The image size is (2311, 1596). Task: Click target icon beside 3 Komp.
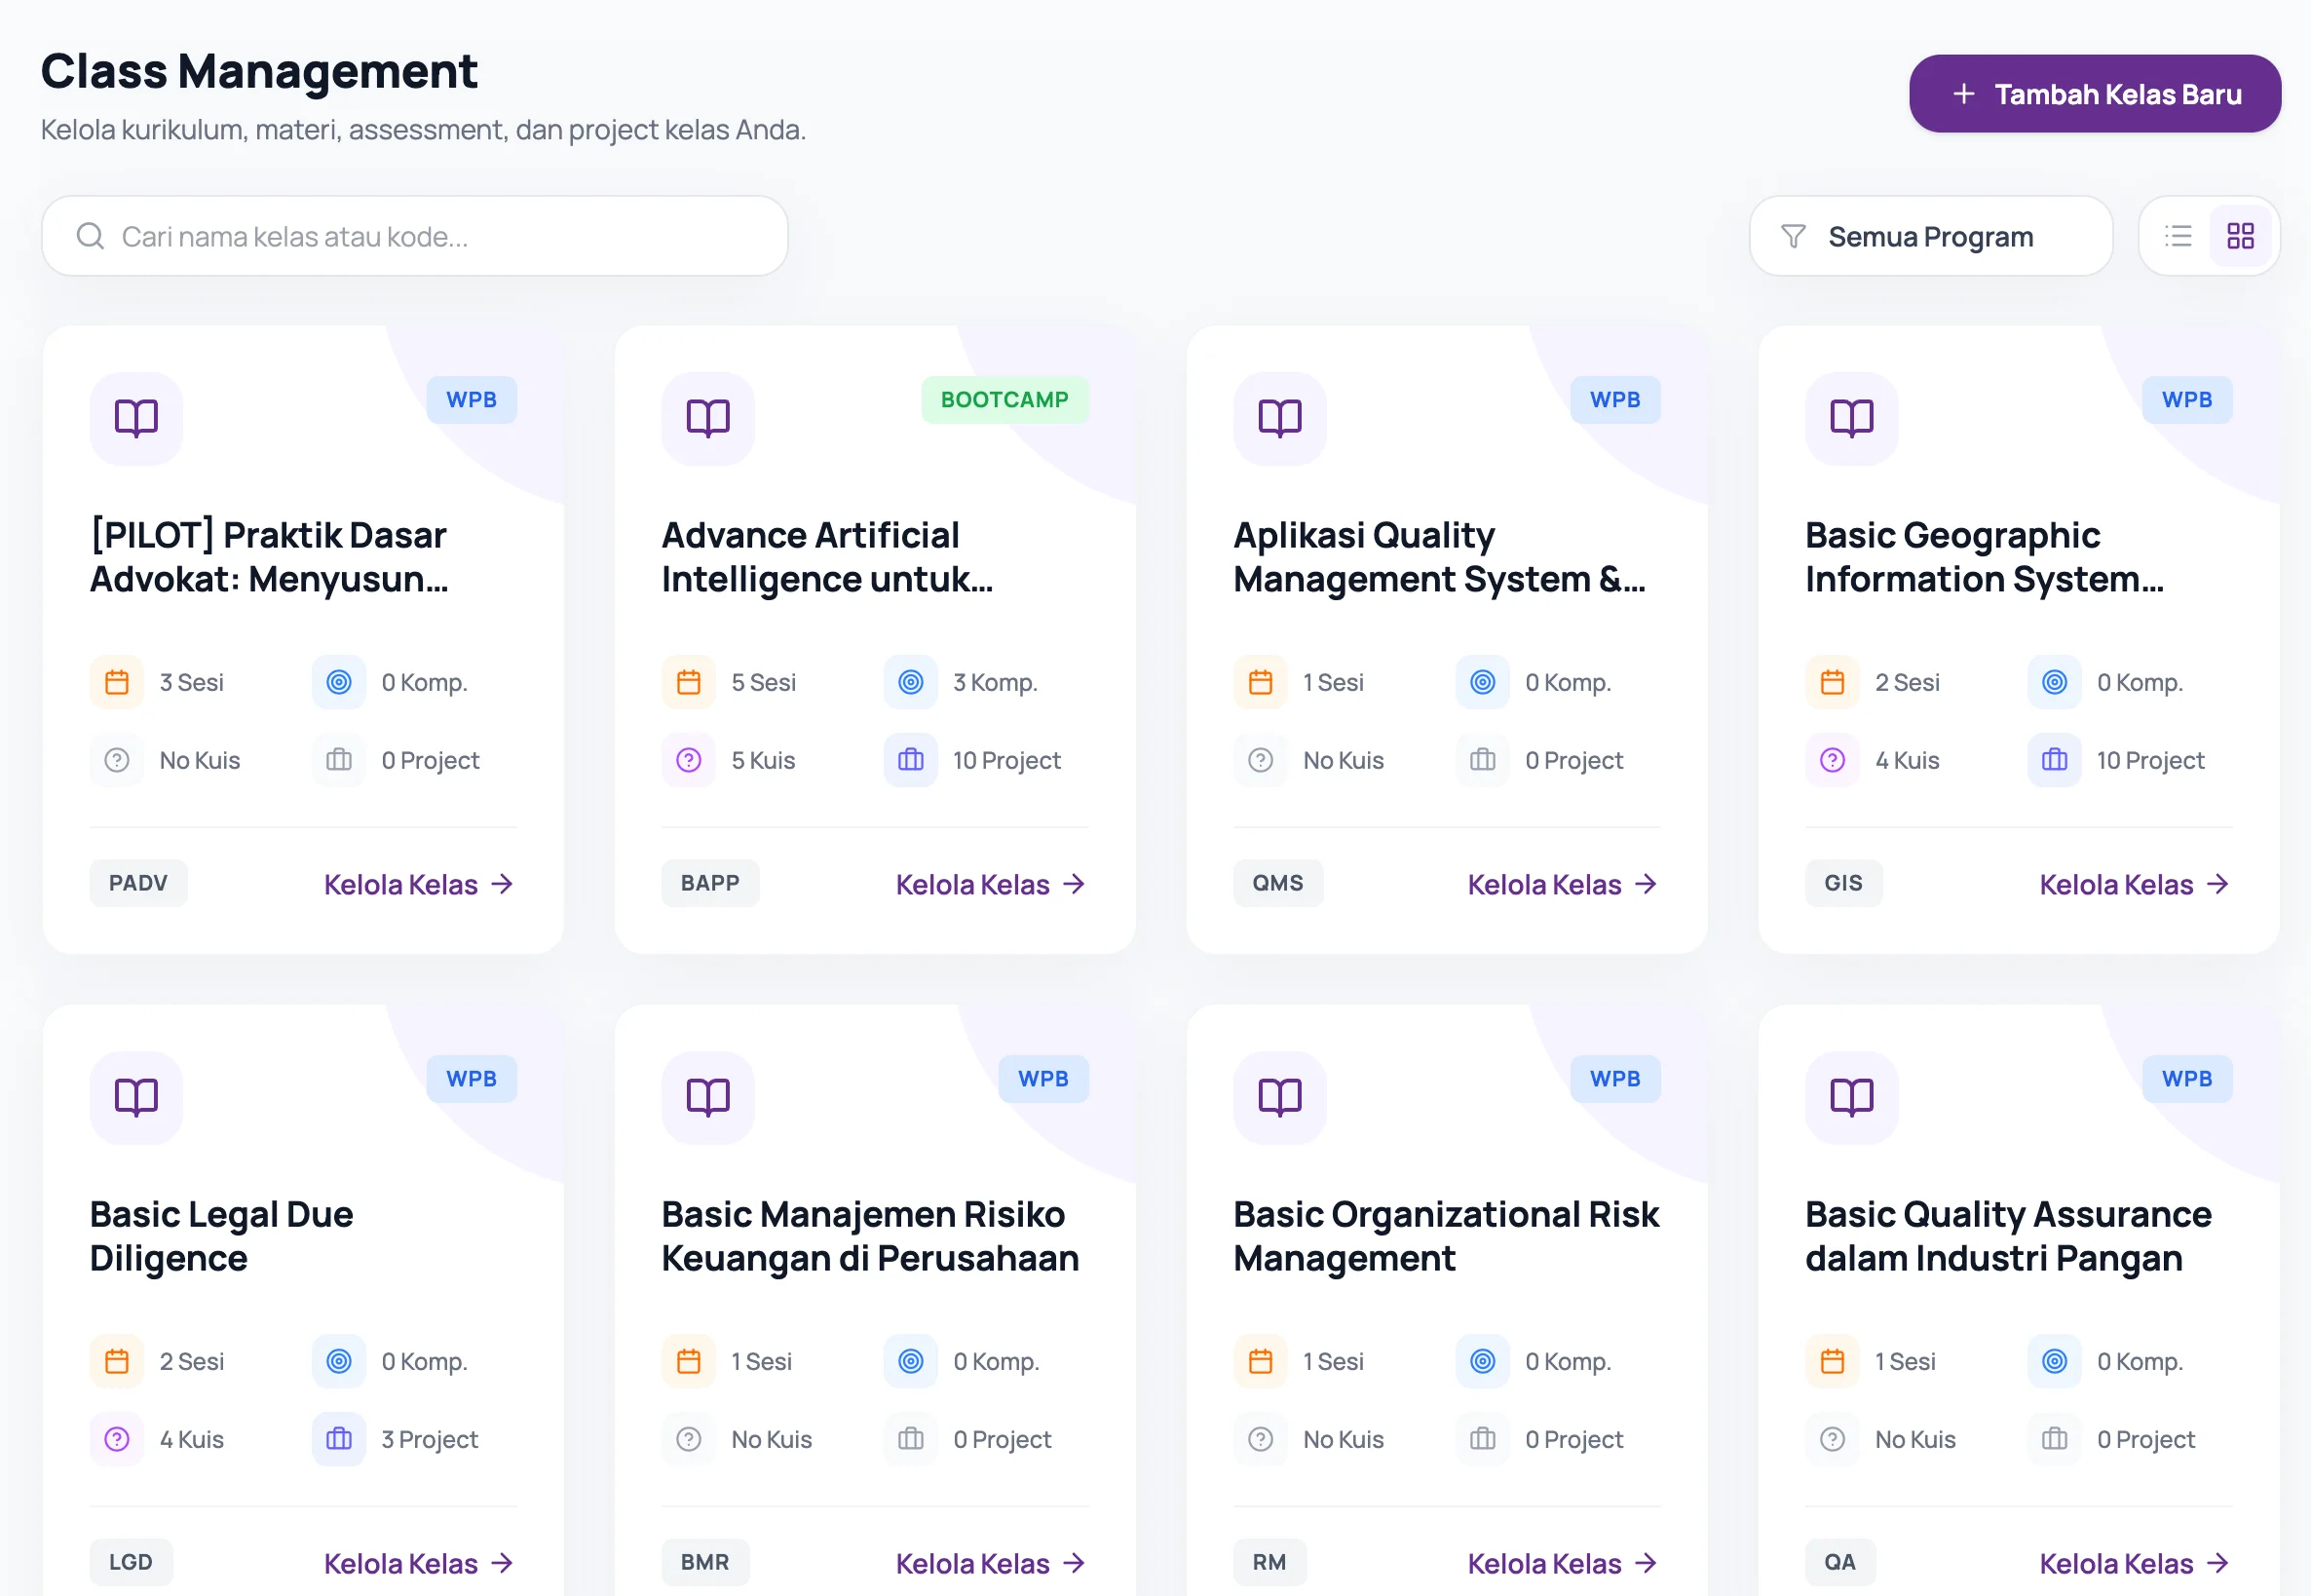point(910,682)
